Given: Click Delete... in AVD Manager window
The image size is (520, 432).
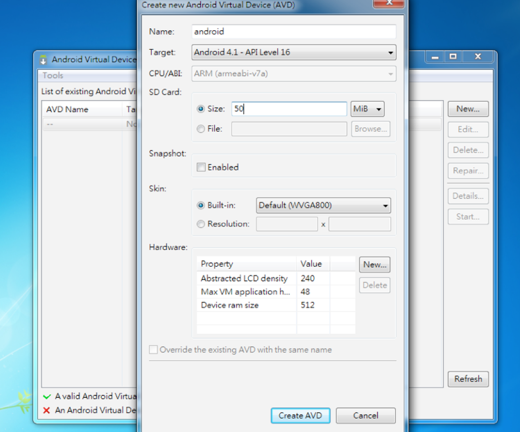Looking at the screenshot, I should coord(468,150).
